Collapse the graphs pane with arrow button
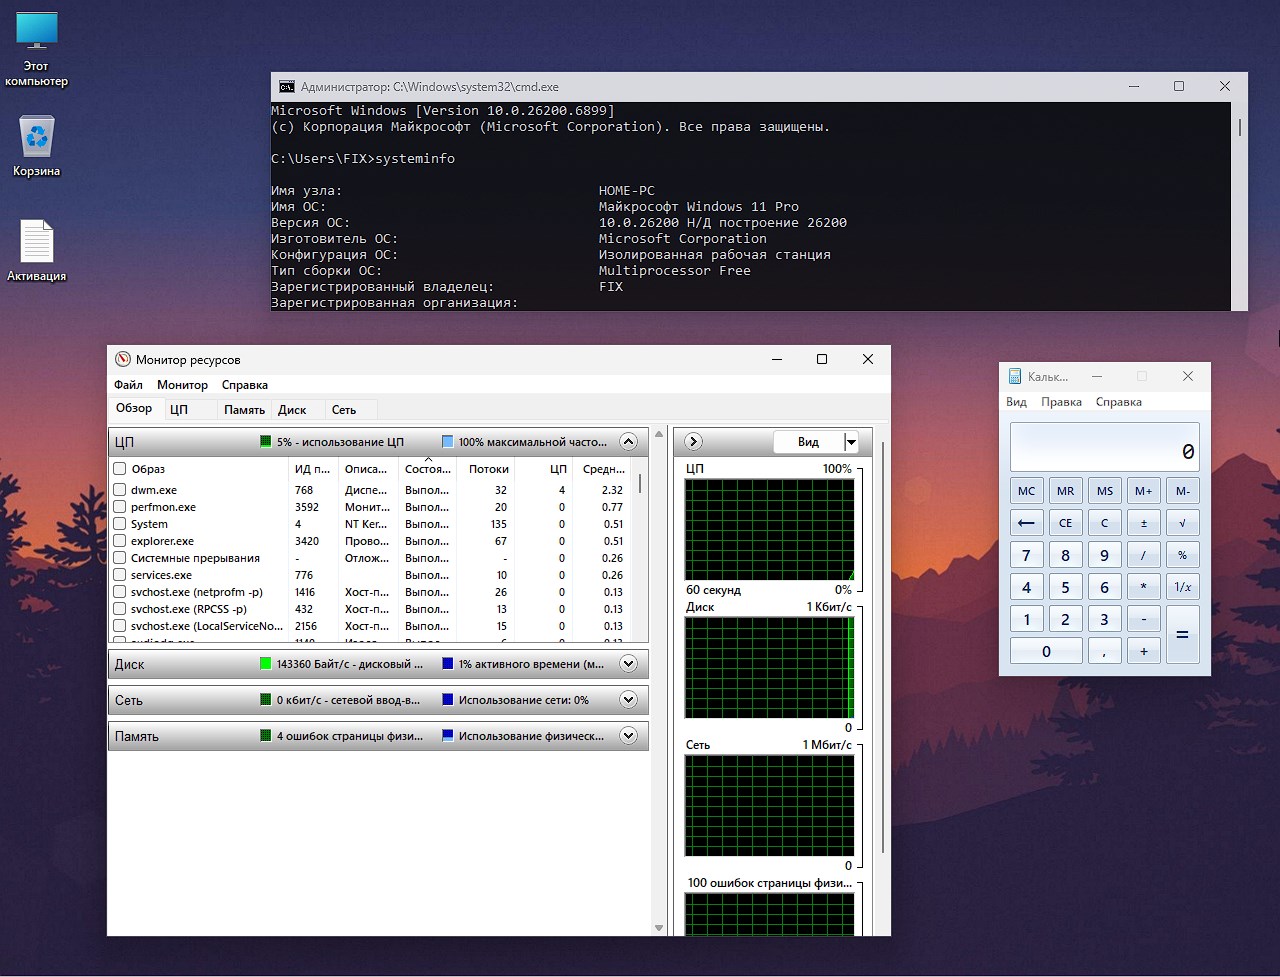The height and width of the screenshot is (977, 1280). (693, 441)
